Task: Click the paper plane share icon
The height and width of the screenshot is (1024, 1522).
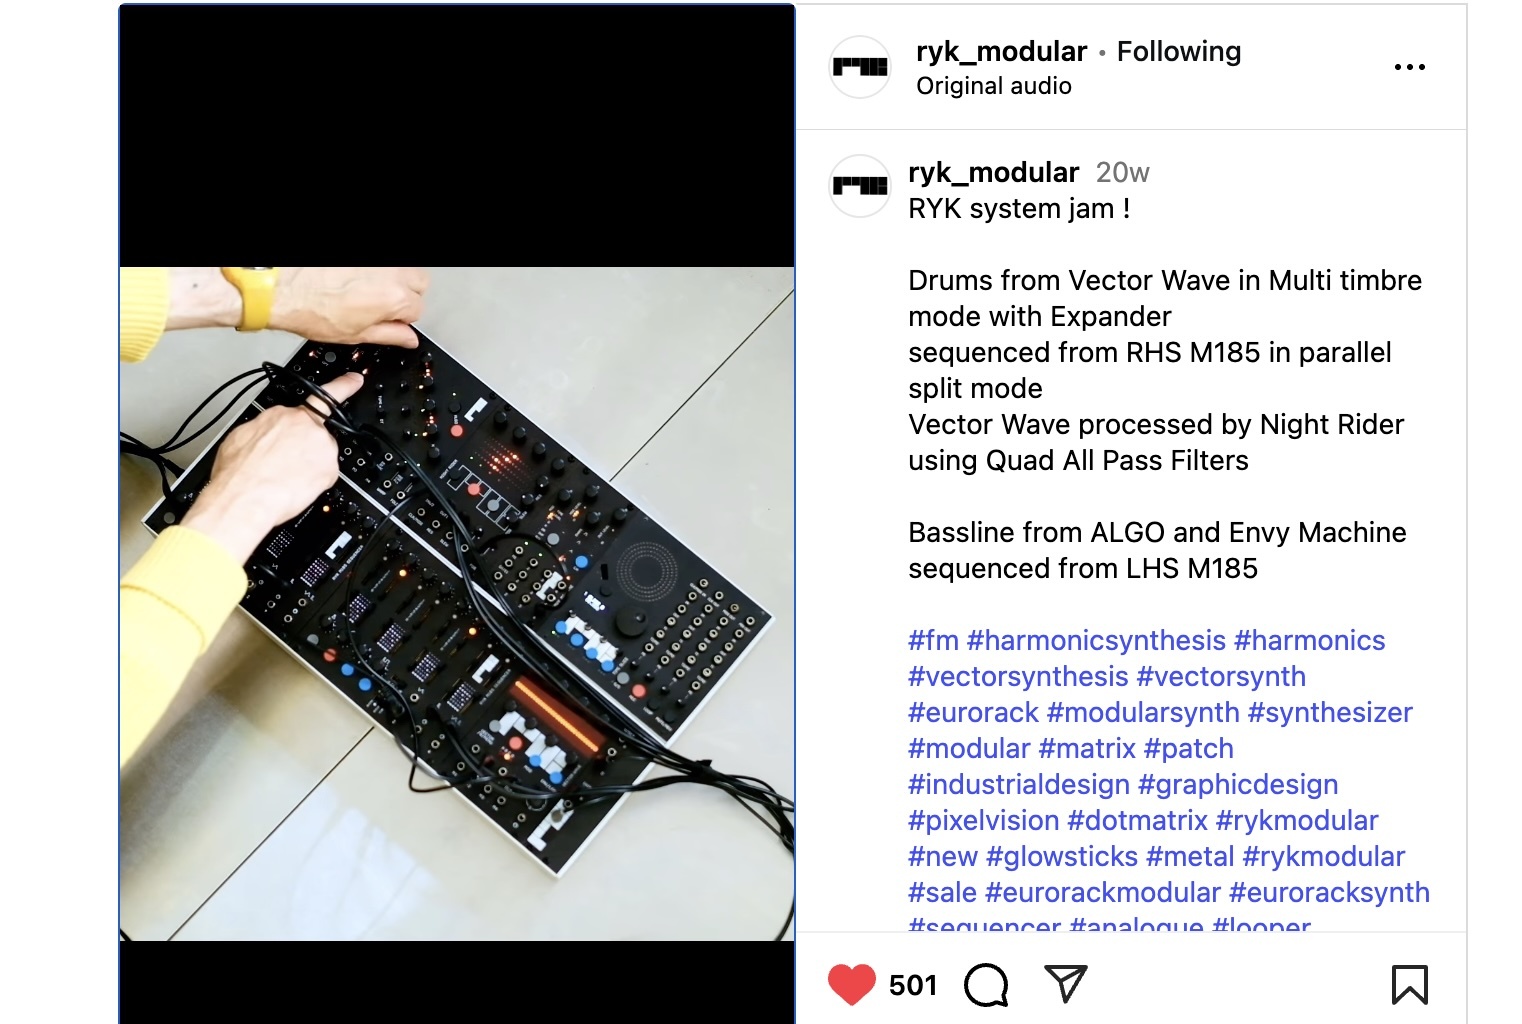Action: 1065,984
